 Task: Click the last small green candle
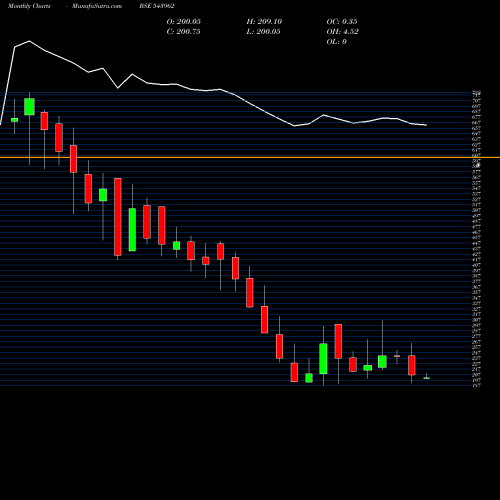click(427, 378)
